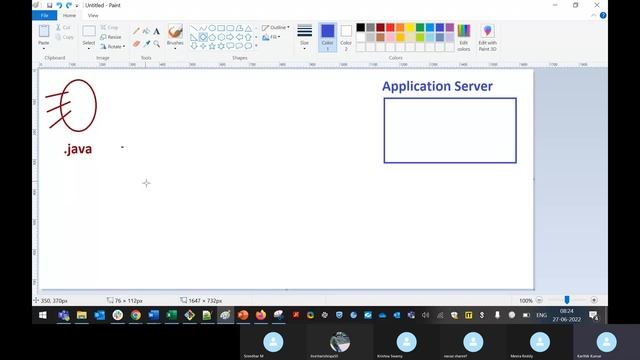640x360 pixels.
Task: Choose the Curve shape
Action: [x=203, y=28]
